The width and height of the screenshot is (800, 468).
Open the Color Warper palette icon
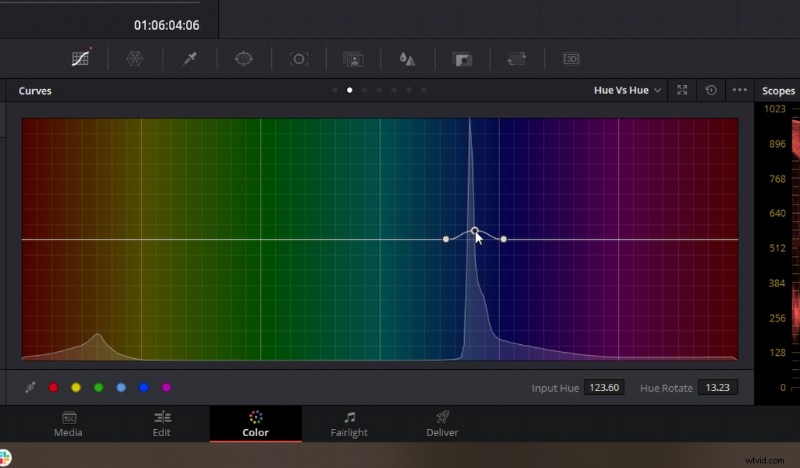[x=135, y=59]
